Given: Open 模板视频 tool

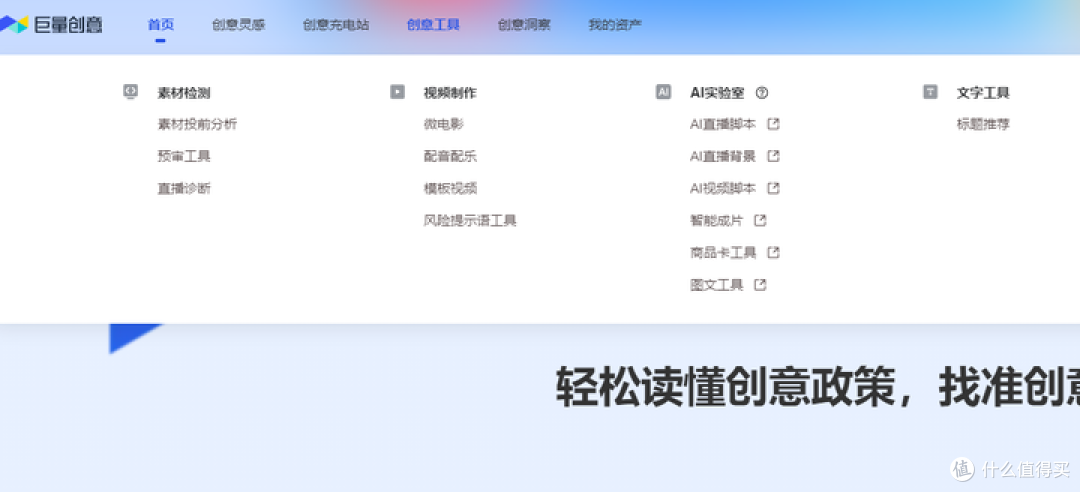Looking at the screenshot, I should click(450, 188).
